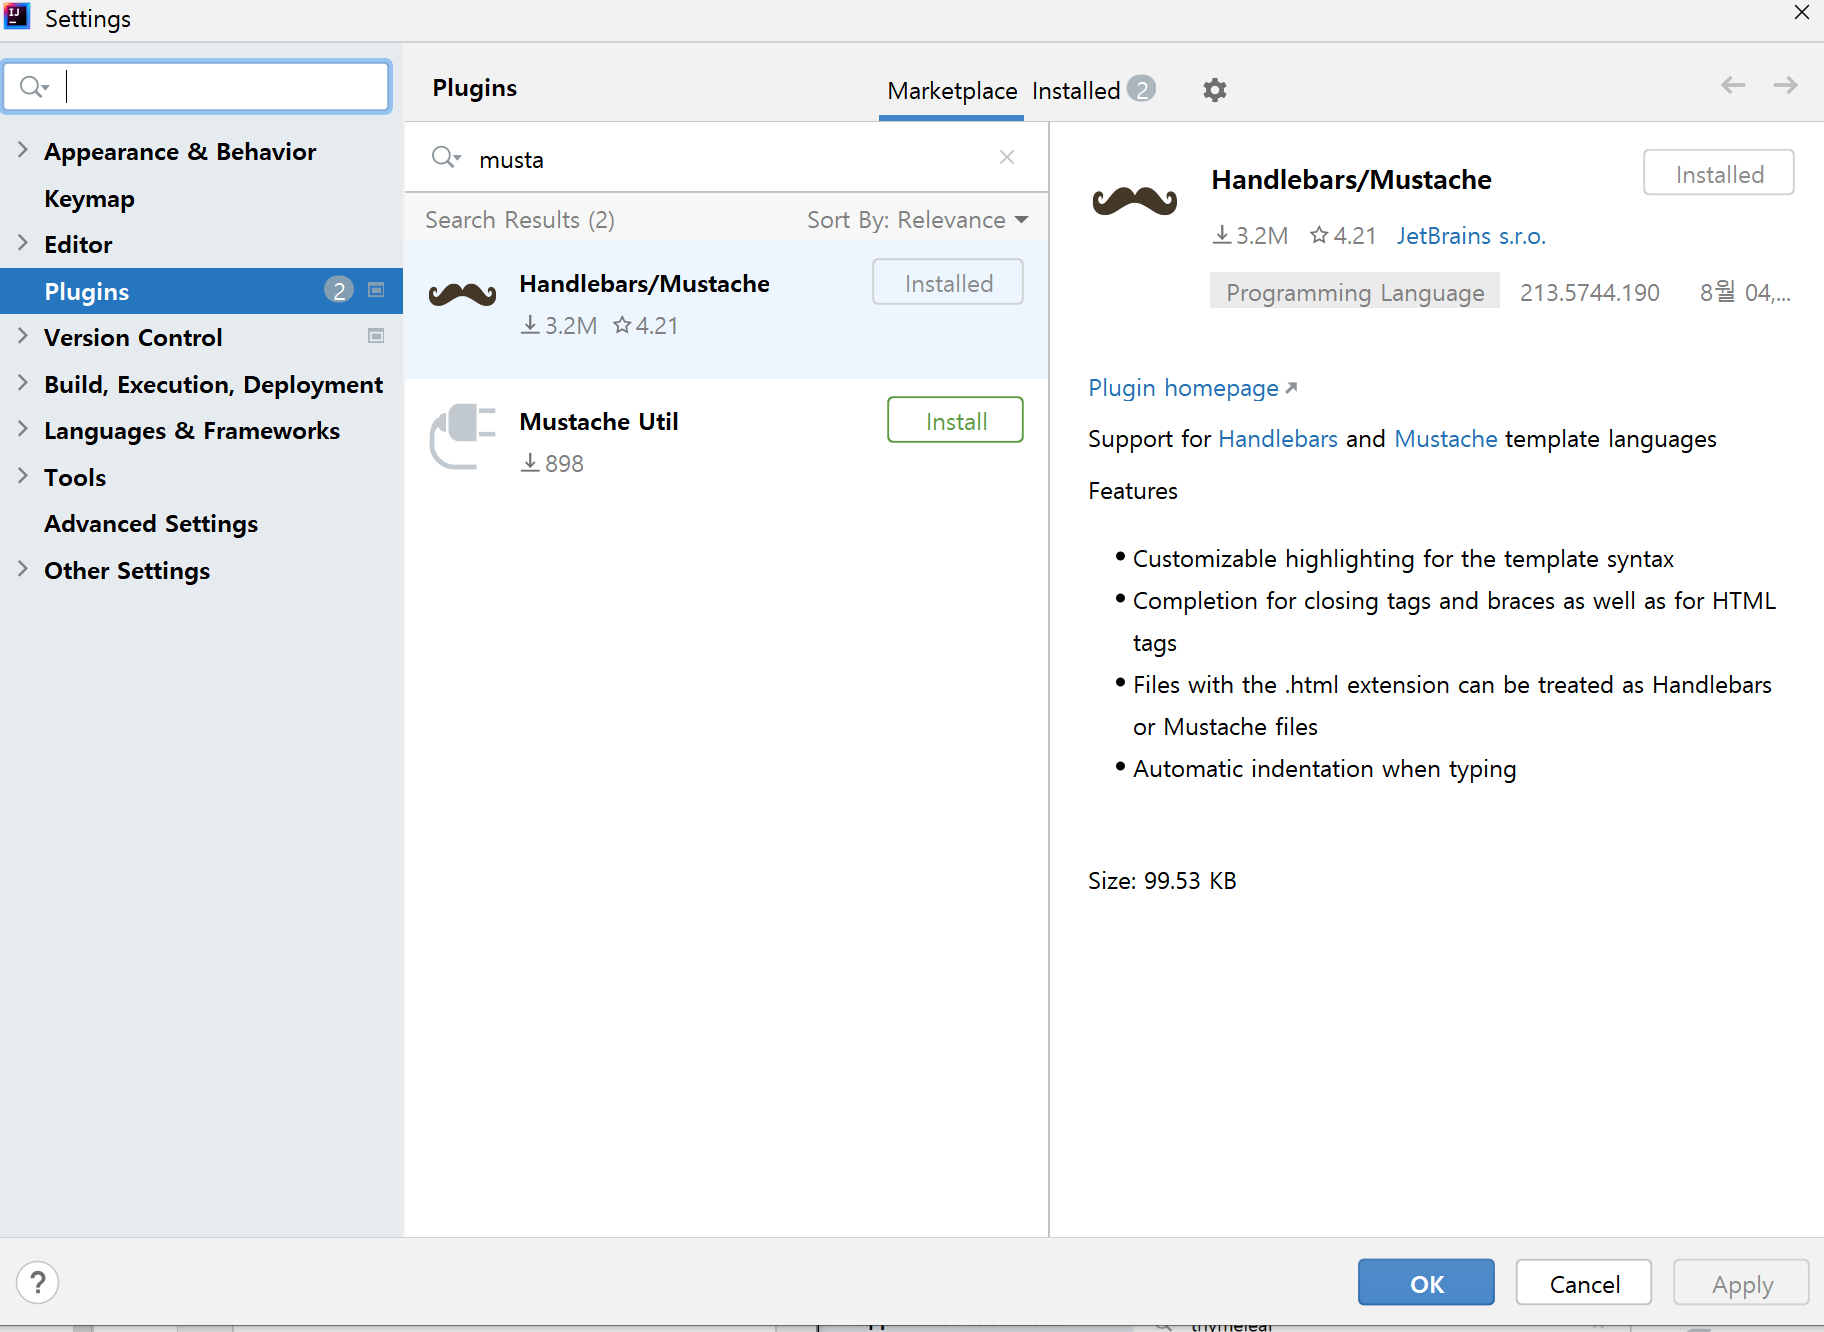Close the Settings dialog window
This screenshot has width=1824, height=1332.
click(1801, 13)
